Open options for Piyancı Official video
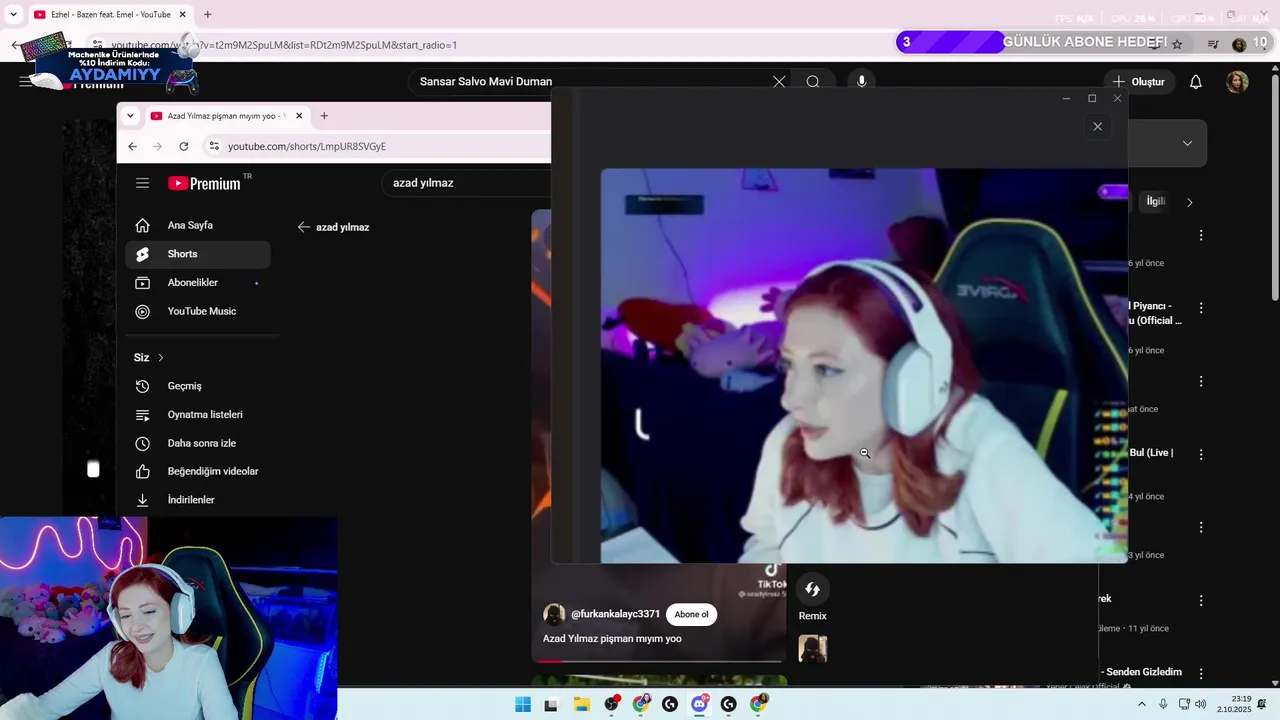This screenshot has height=720, width=1280. pos(1201,308)
